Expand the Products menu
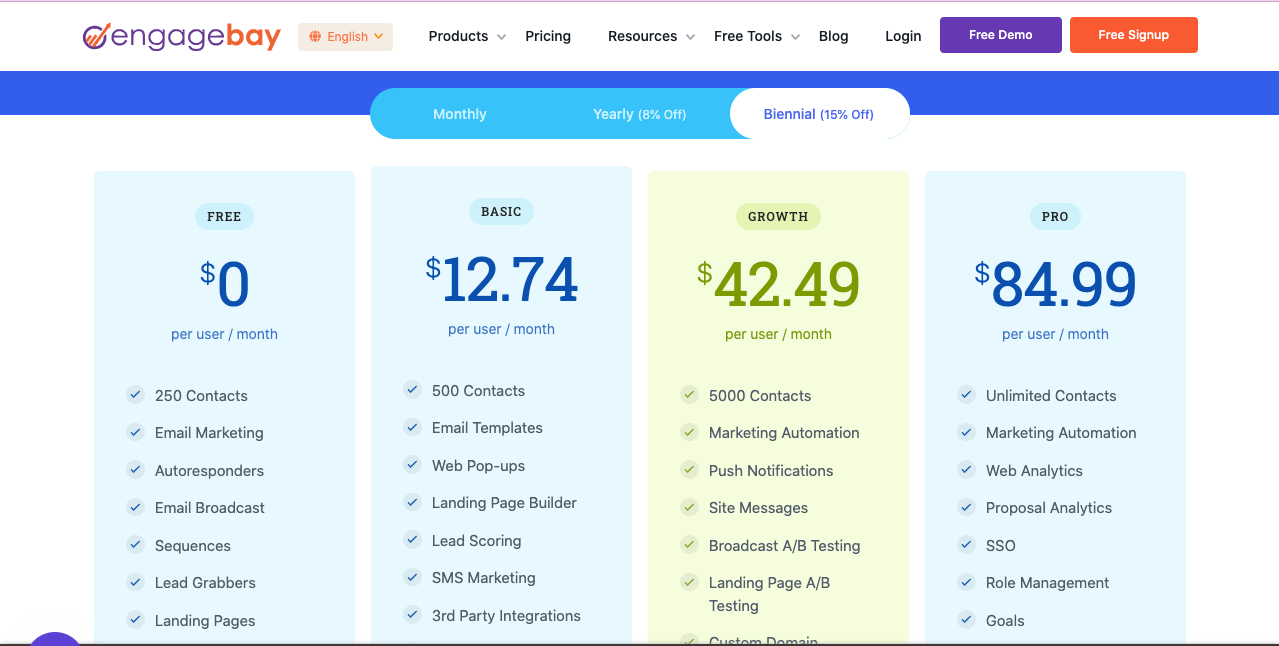This screenshot has width=1279, height=646. click(467, 36)
